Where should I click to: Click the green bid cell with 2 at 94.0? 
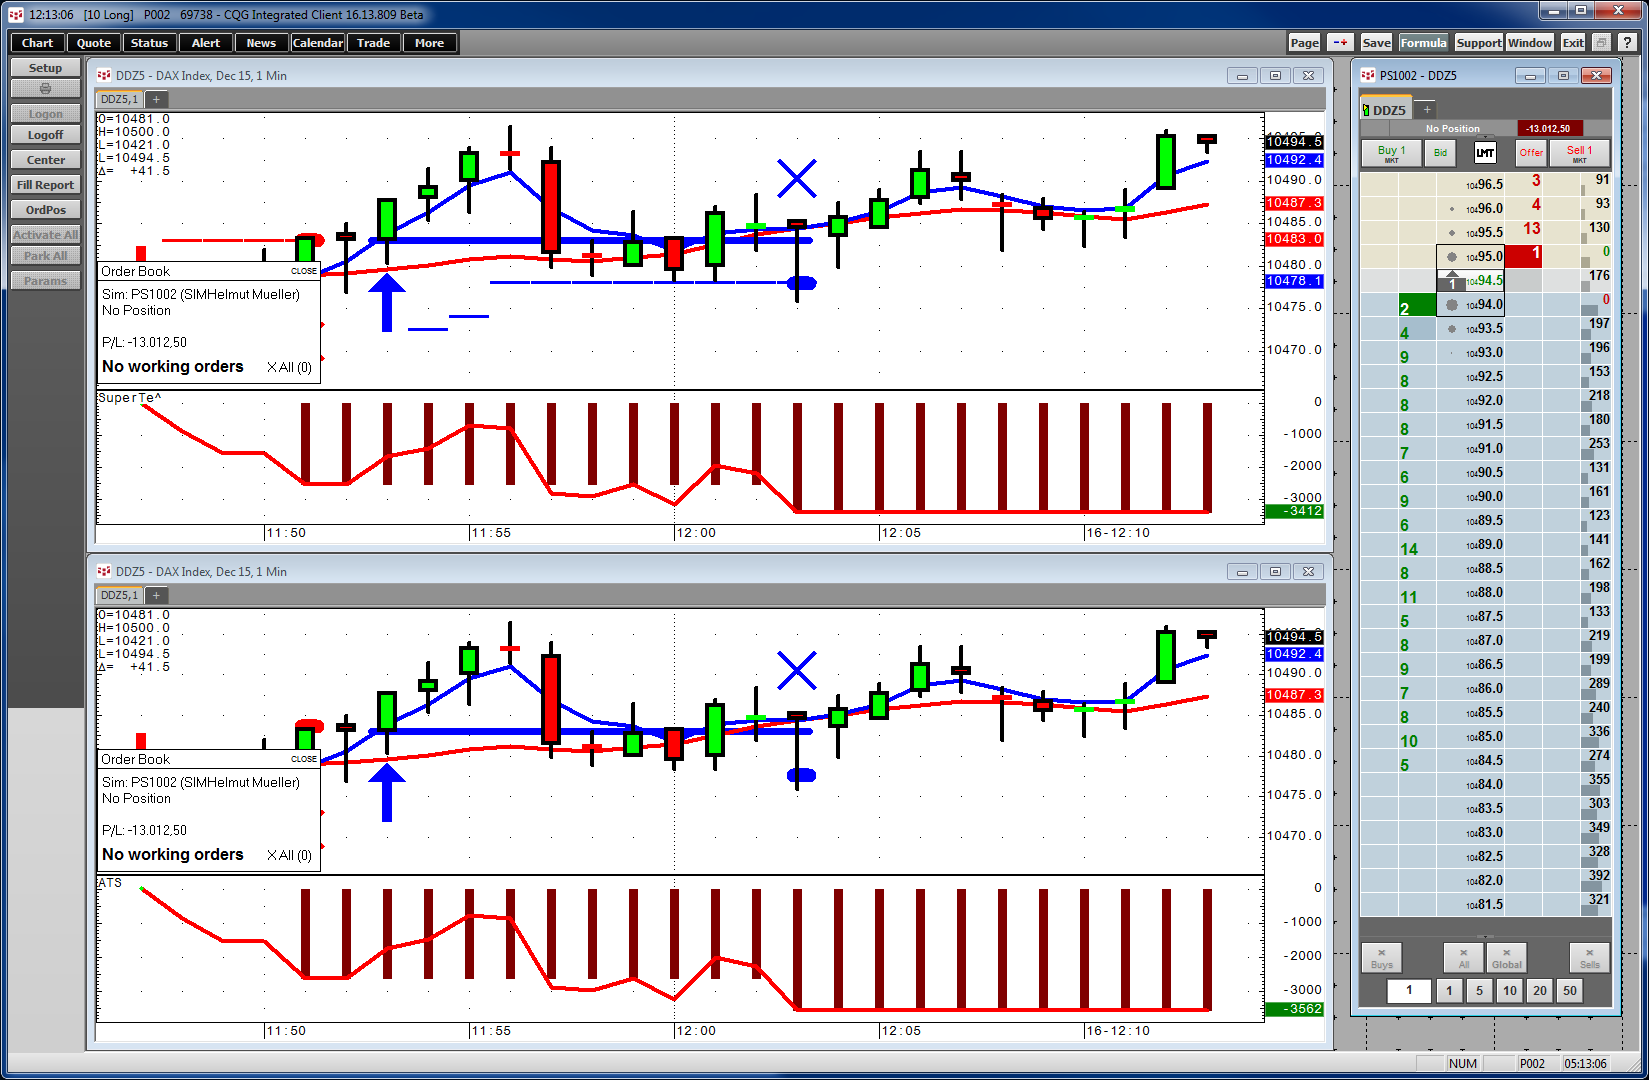[1417, 307]
